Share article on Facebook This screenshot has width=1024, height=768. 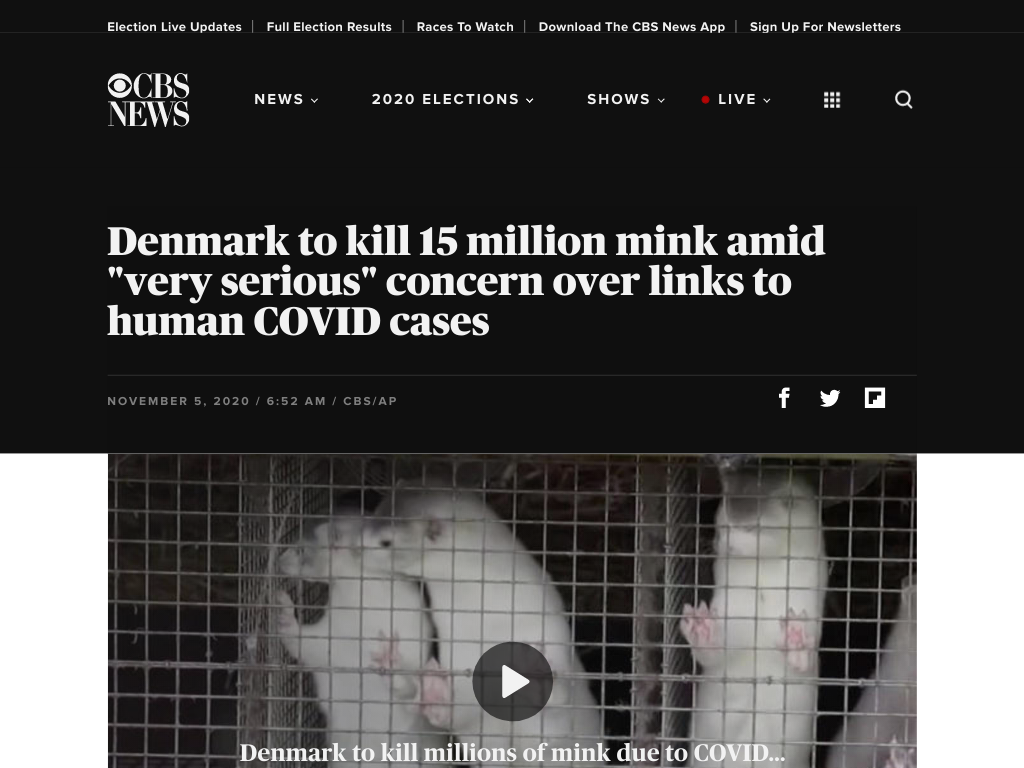[x=784, y=398]
